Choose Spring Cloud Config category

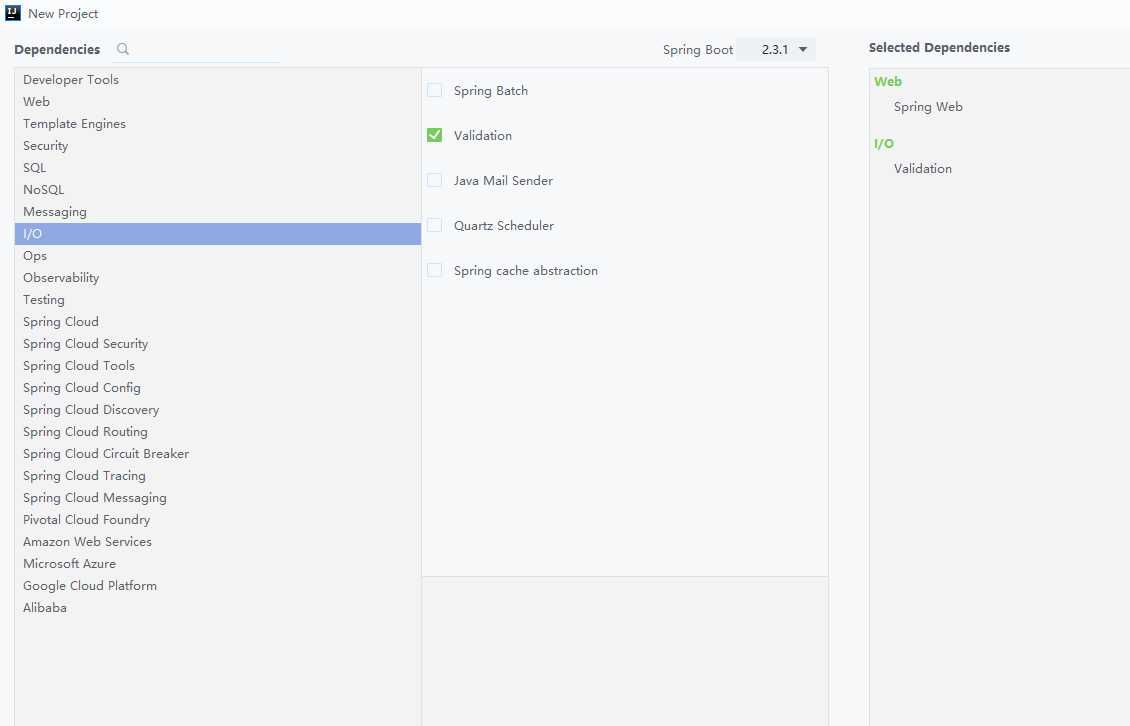point(218,387)
